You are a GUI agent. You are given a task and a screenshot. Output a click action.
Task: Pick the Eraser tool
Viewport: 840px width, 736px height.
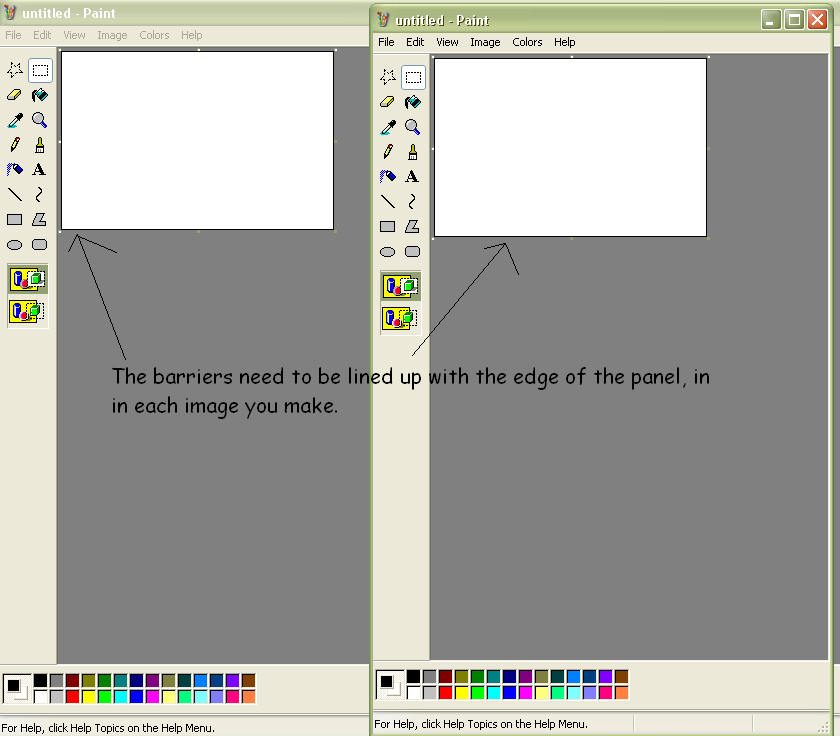pyautogui.click(x=388, y=101)
